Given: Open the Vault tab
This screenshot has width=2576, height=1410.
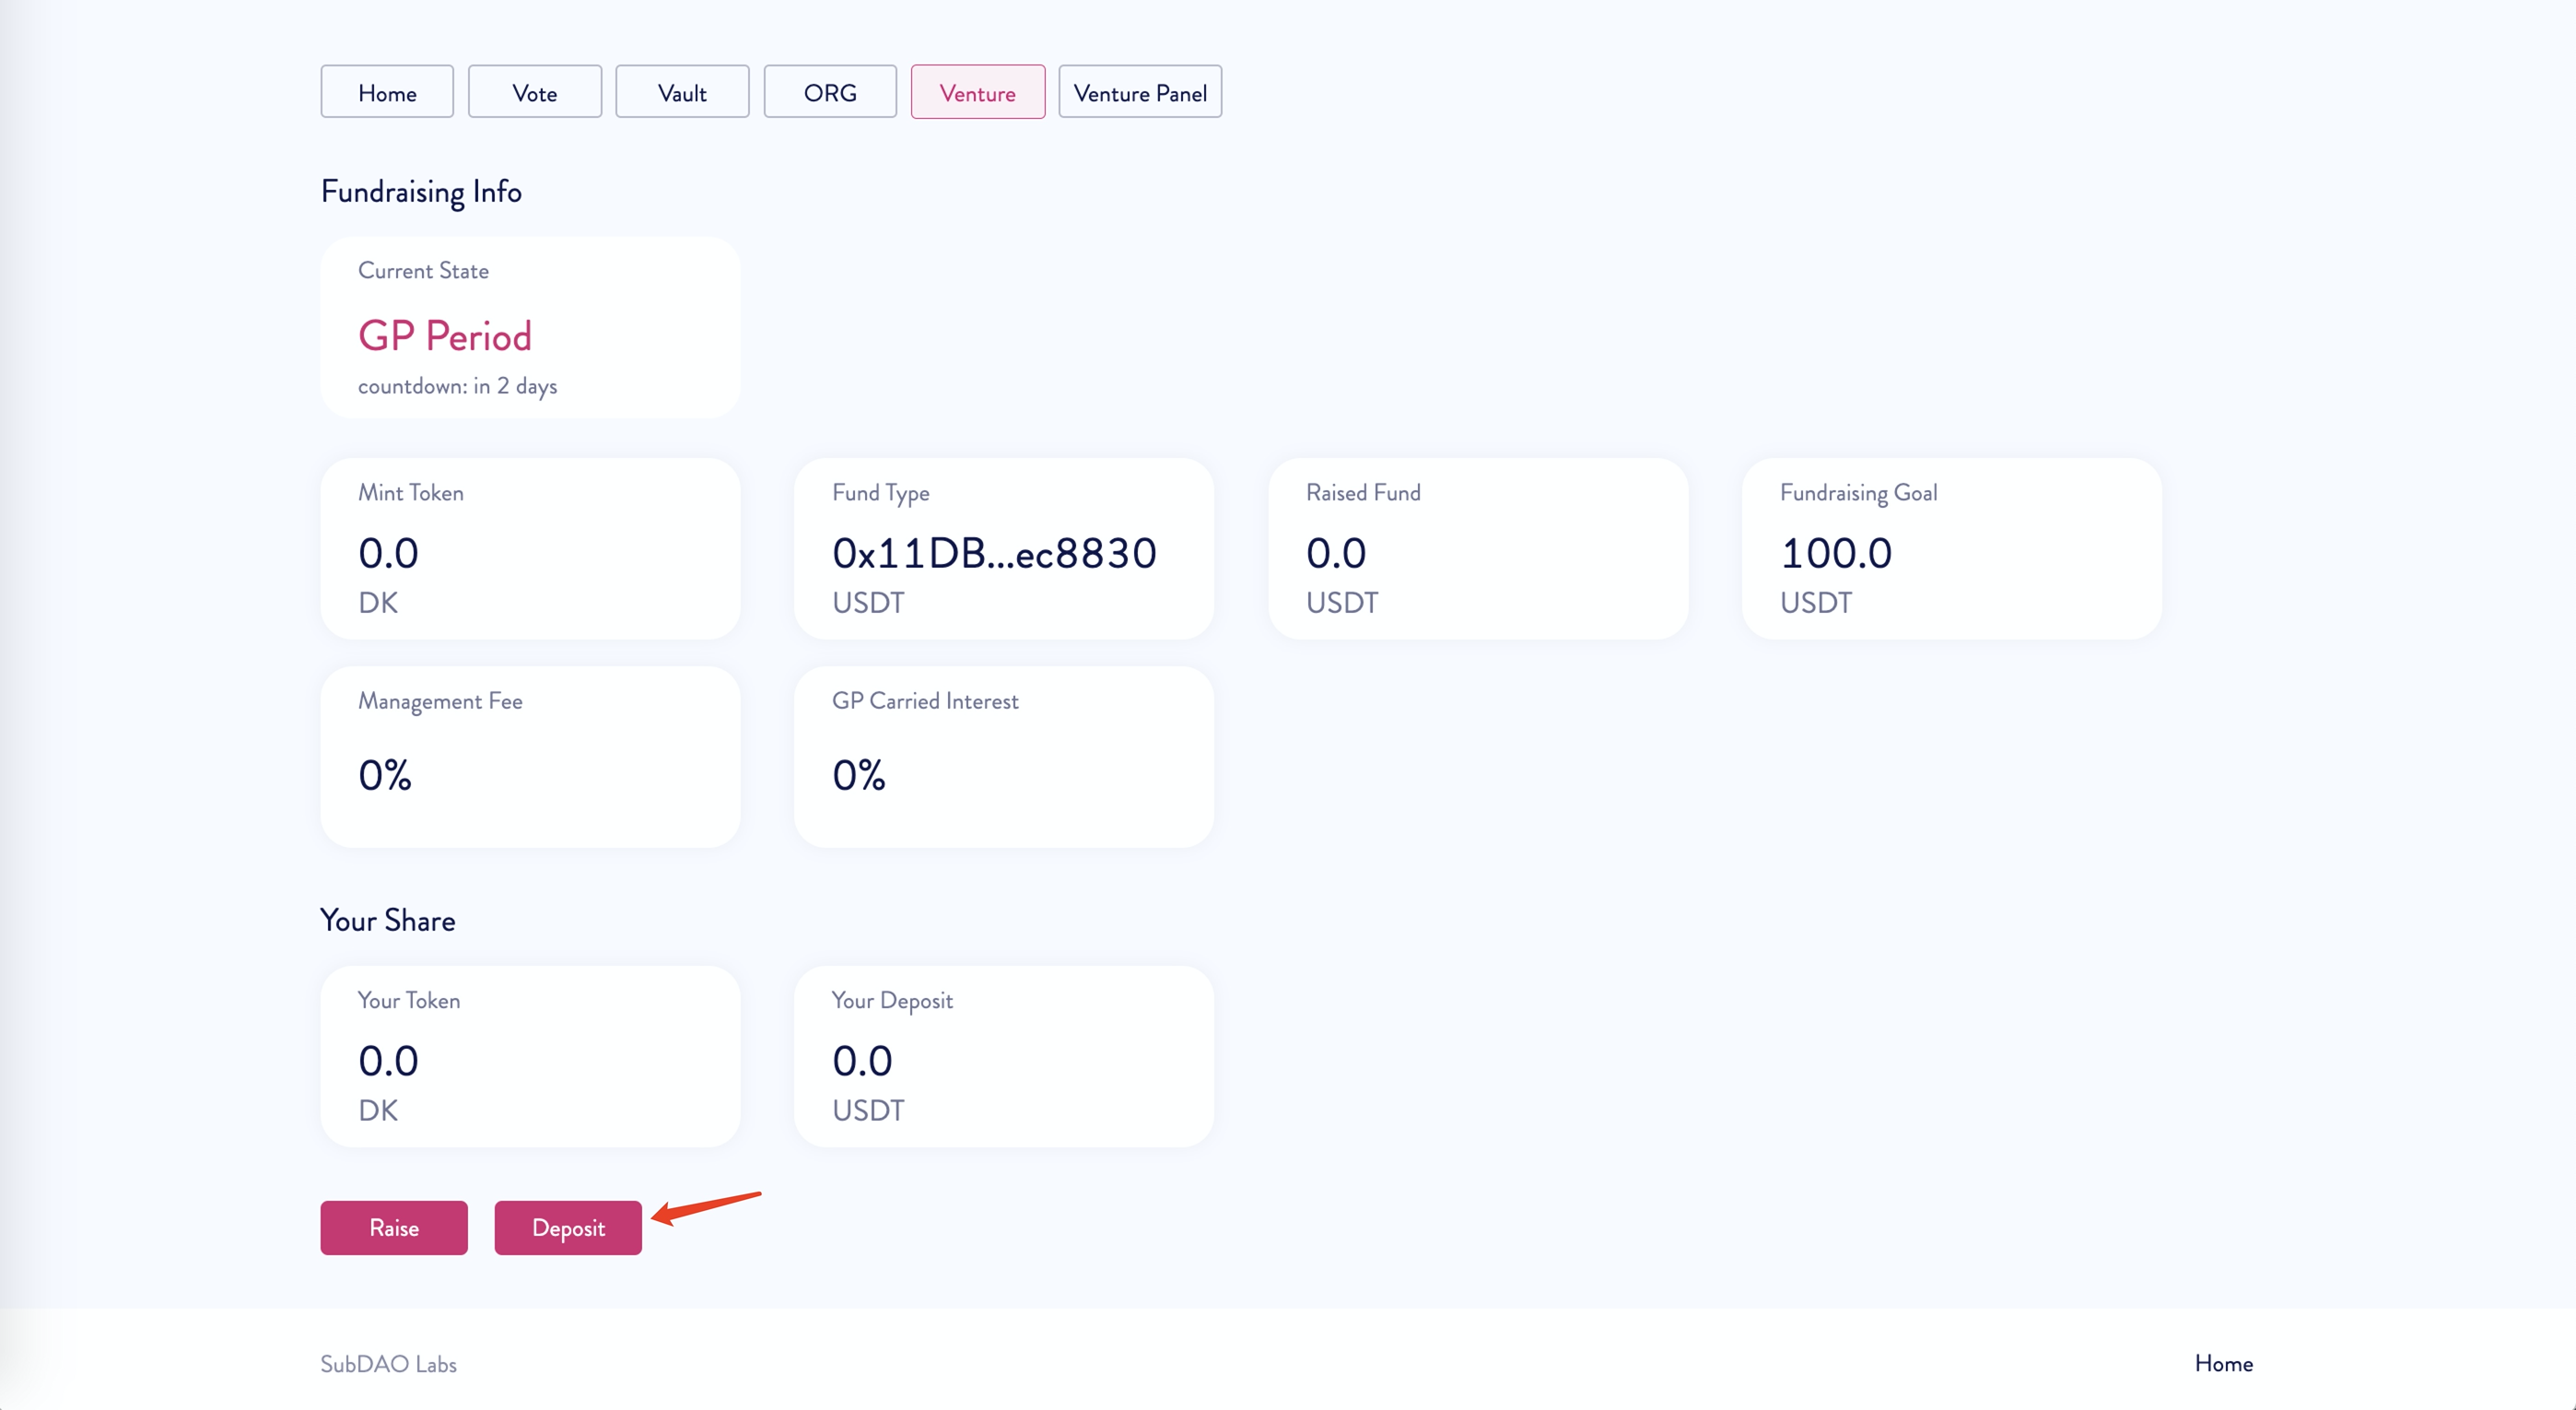Looking at the screenshot, I should tap(682, 92).
